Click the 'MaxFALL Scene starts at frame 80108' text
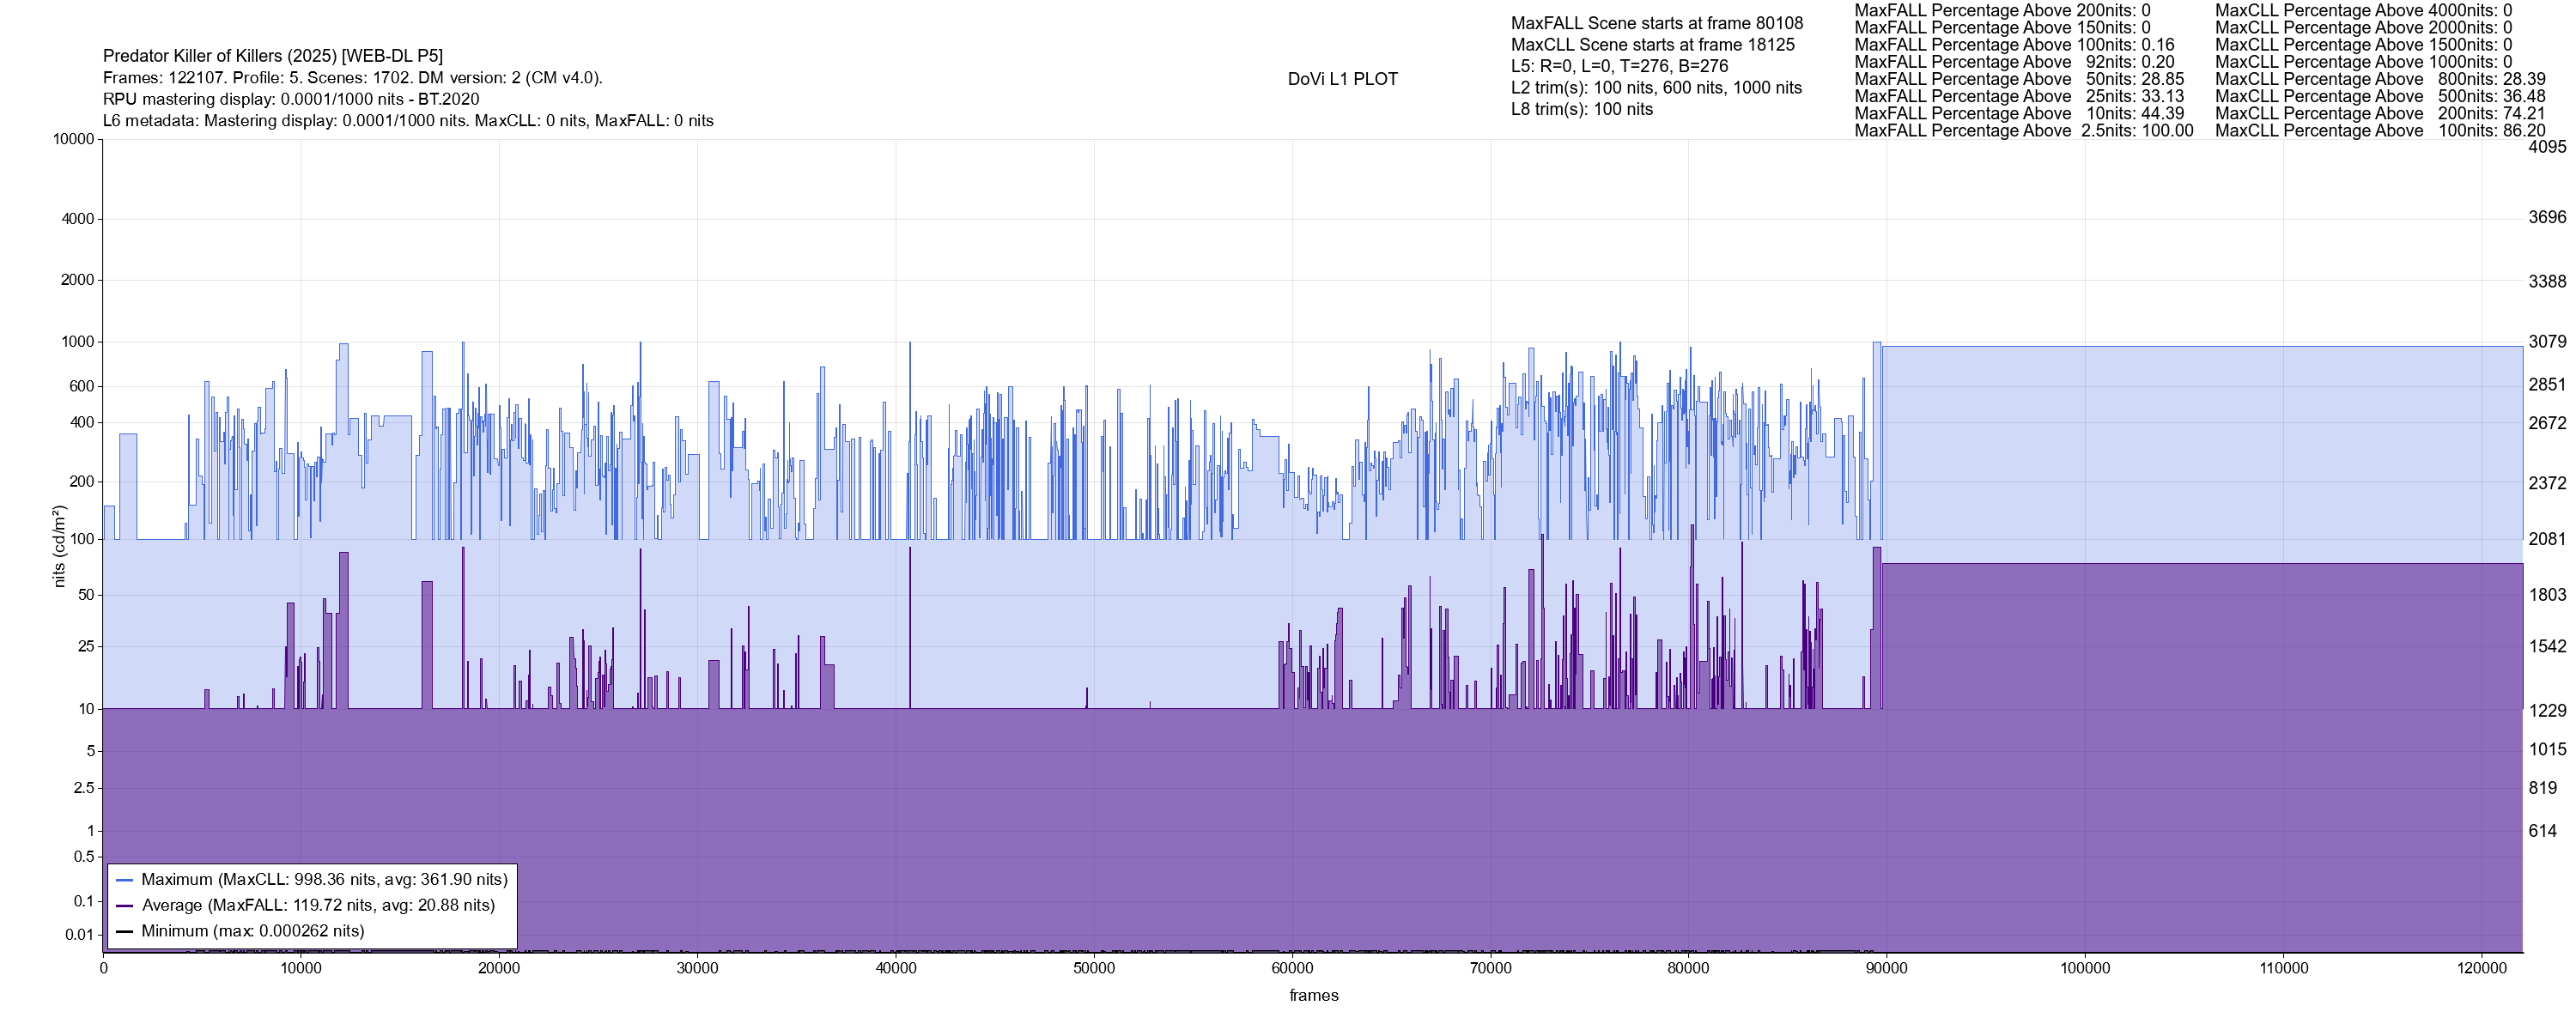Screen dimensions: 2576x1030 click(1656, 23)
